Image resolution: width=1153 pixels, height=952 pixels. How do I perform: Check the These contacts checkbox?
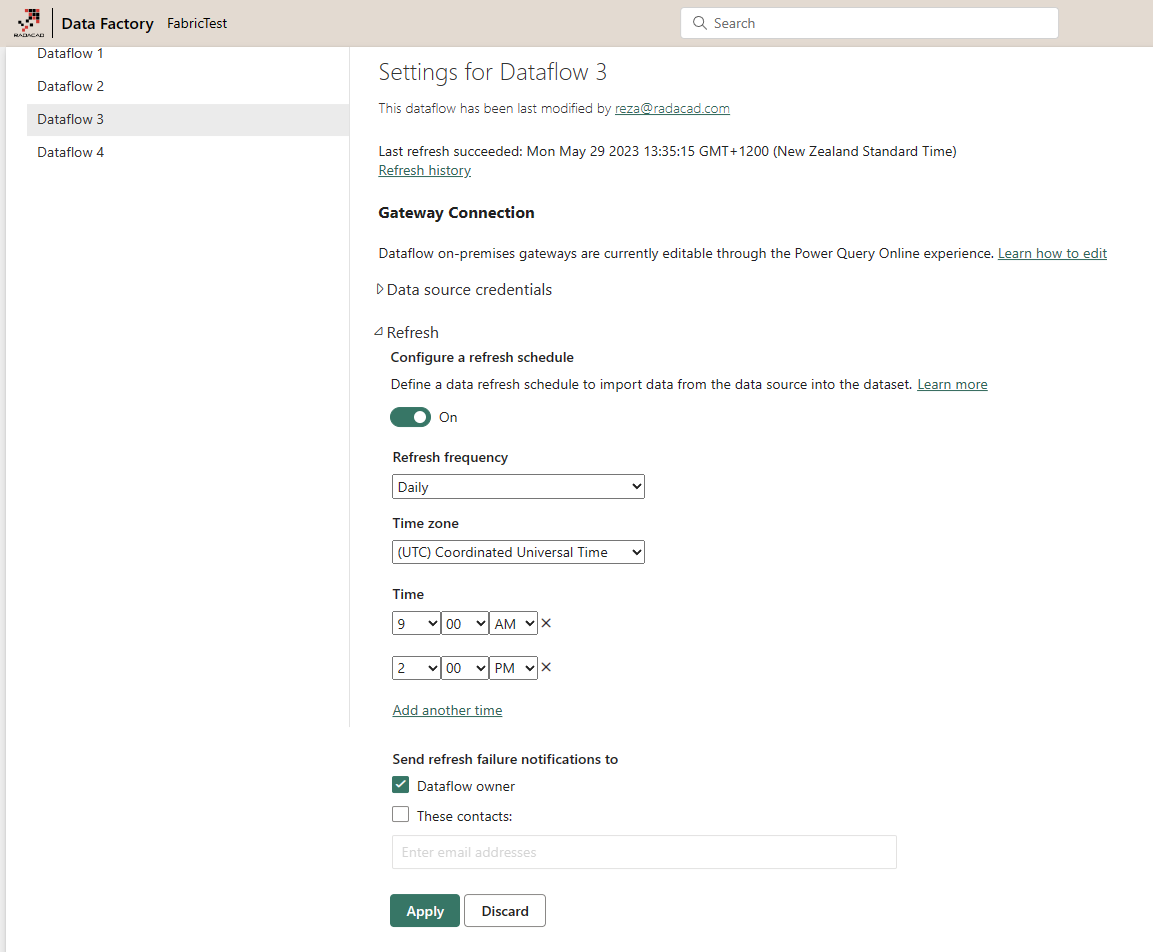coord(401,815)
